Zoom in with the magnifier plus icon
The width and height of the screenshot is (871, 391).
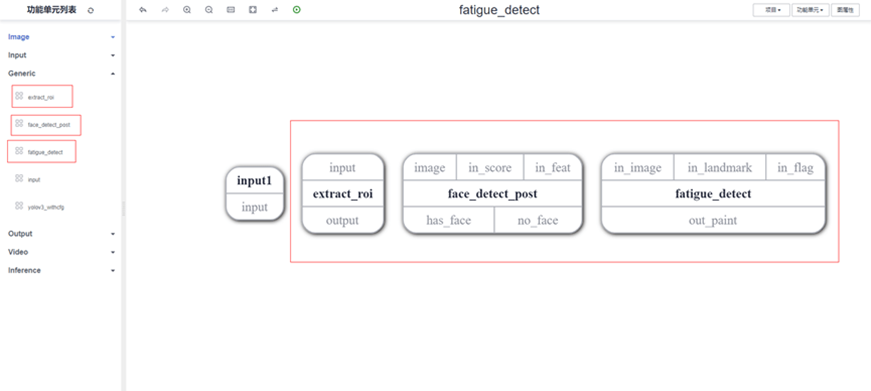coord(187,10)
